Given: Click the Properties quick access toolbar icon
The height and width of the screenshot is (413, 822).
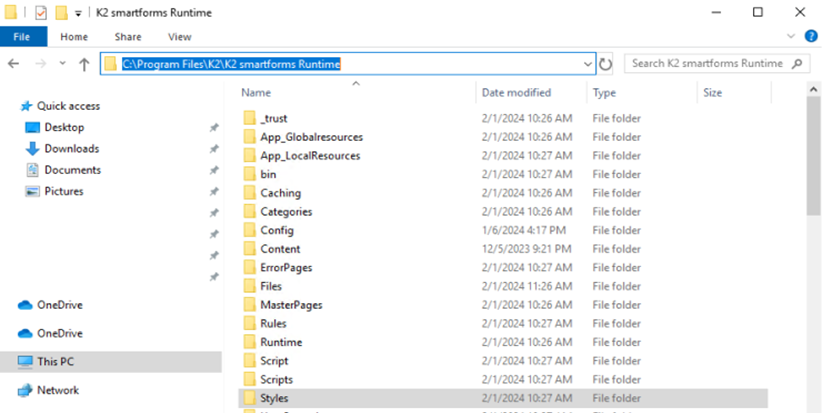Looking at the screenshot, I should point(41,13).
